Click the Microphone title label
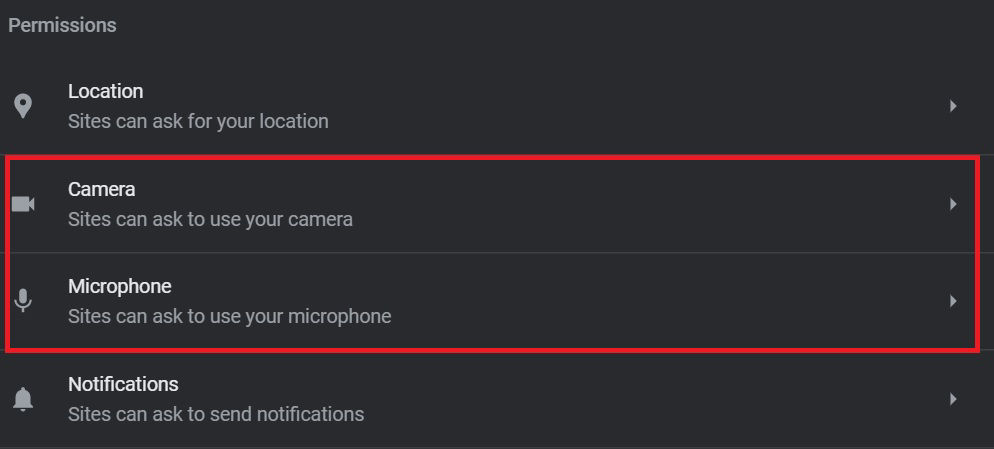The width and height of the screenshot is (994, 449). click(x=120, y=286)
